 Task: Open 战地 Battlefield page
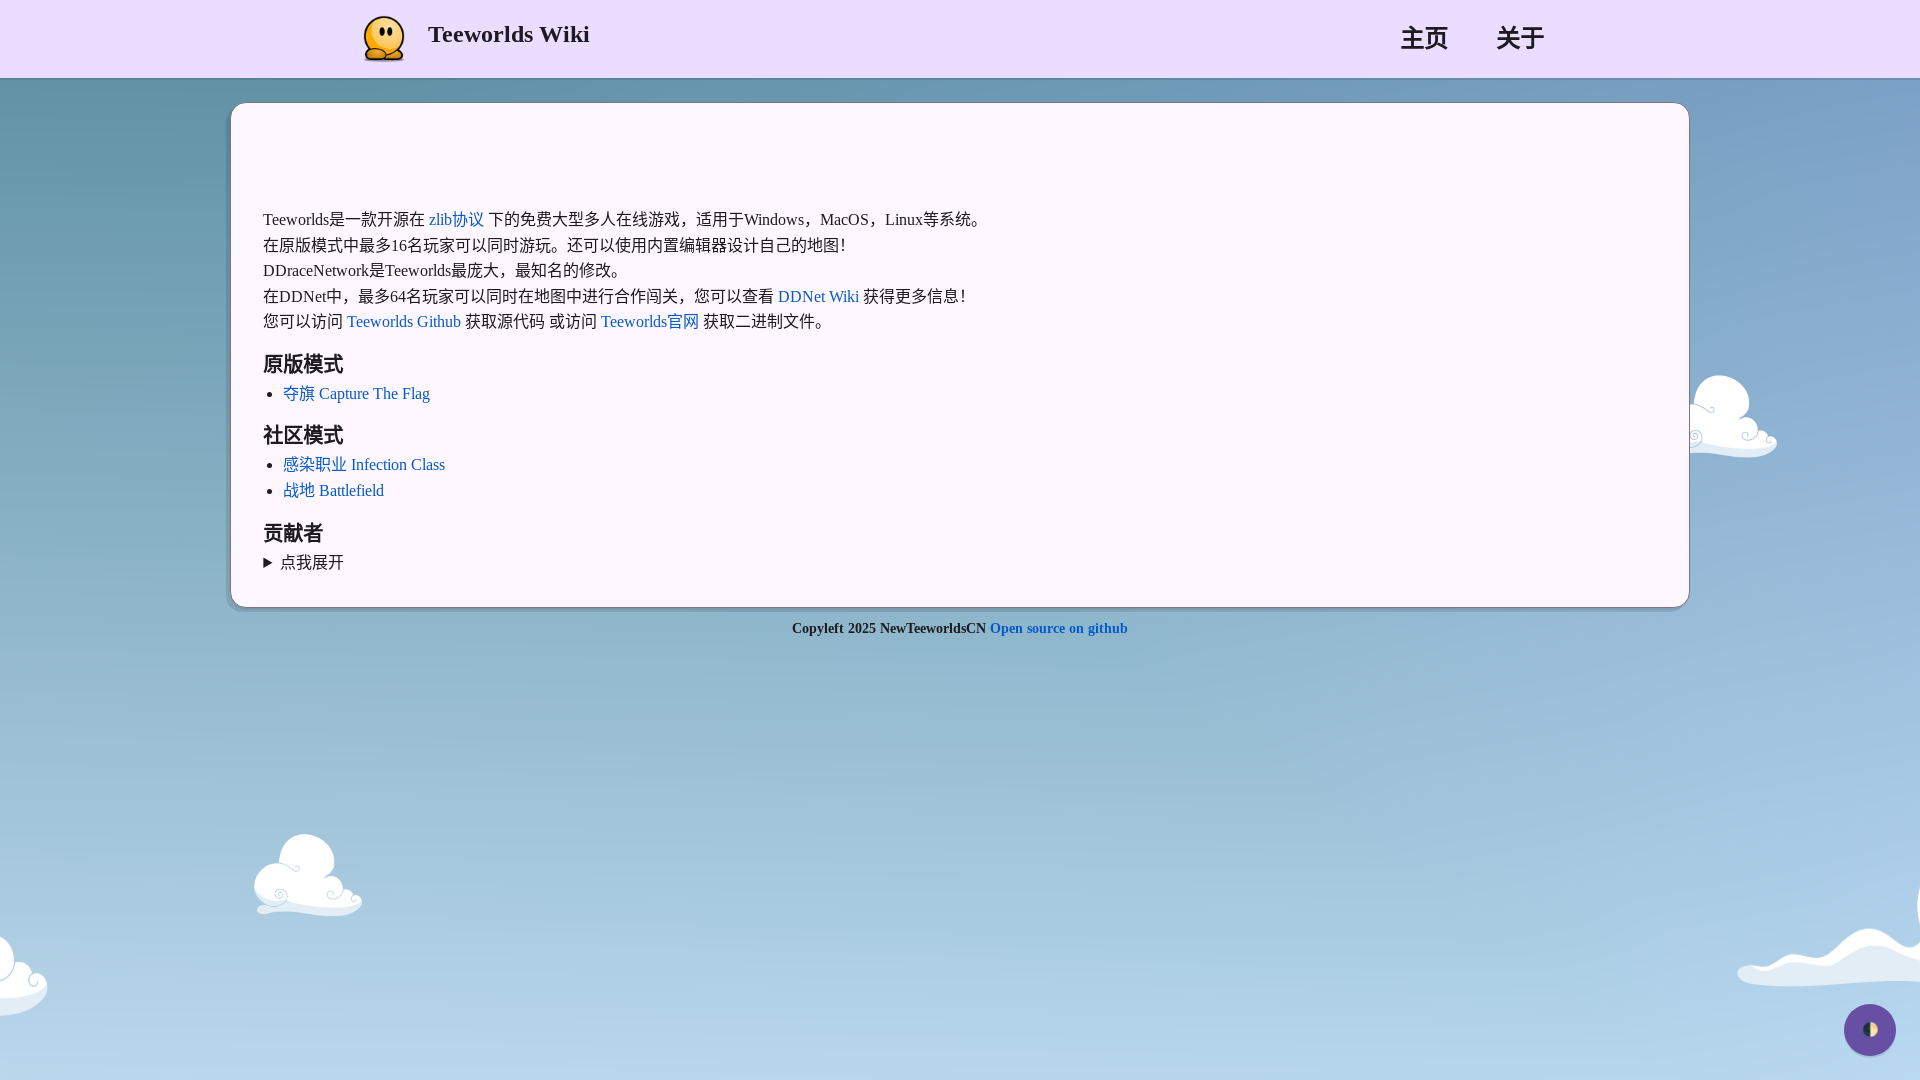tap(333, 491)
